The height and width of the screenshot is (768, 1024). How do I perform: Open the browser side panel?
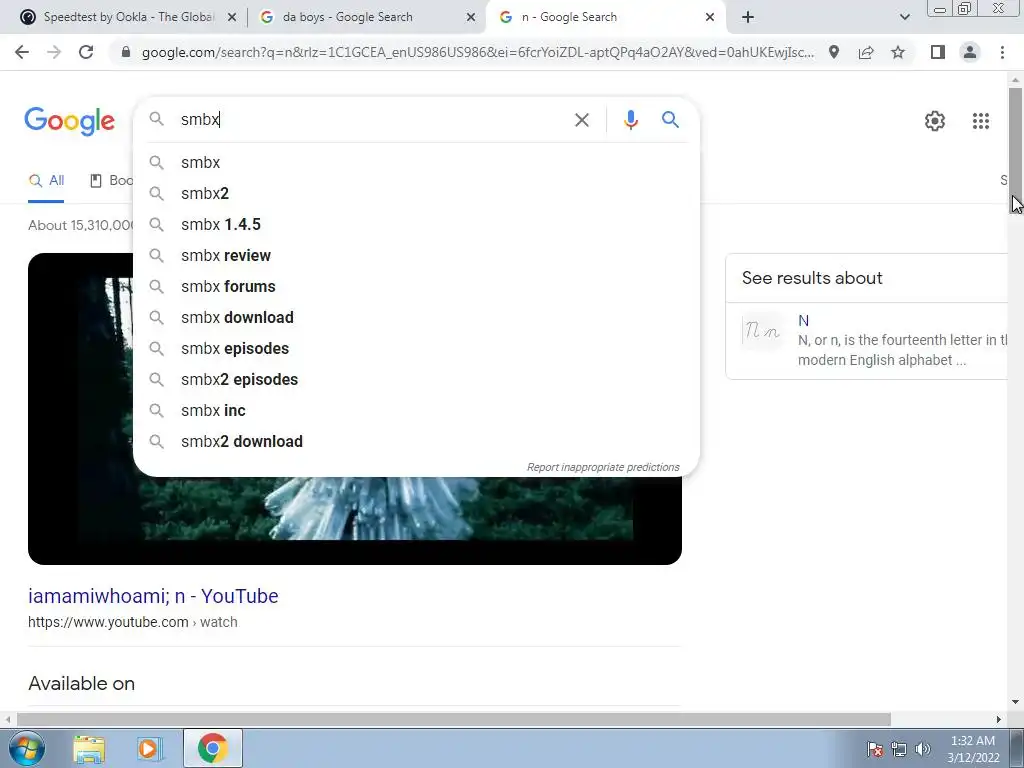coord(938,52)
